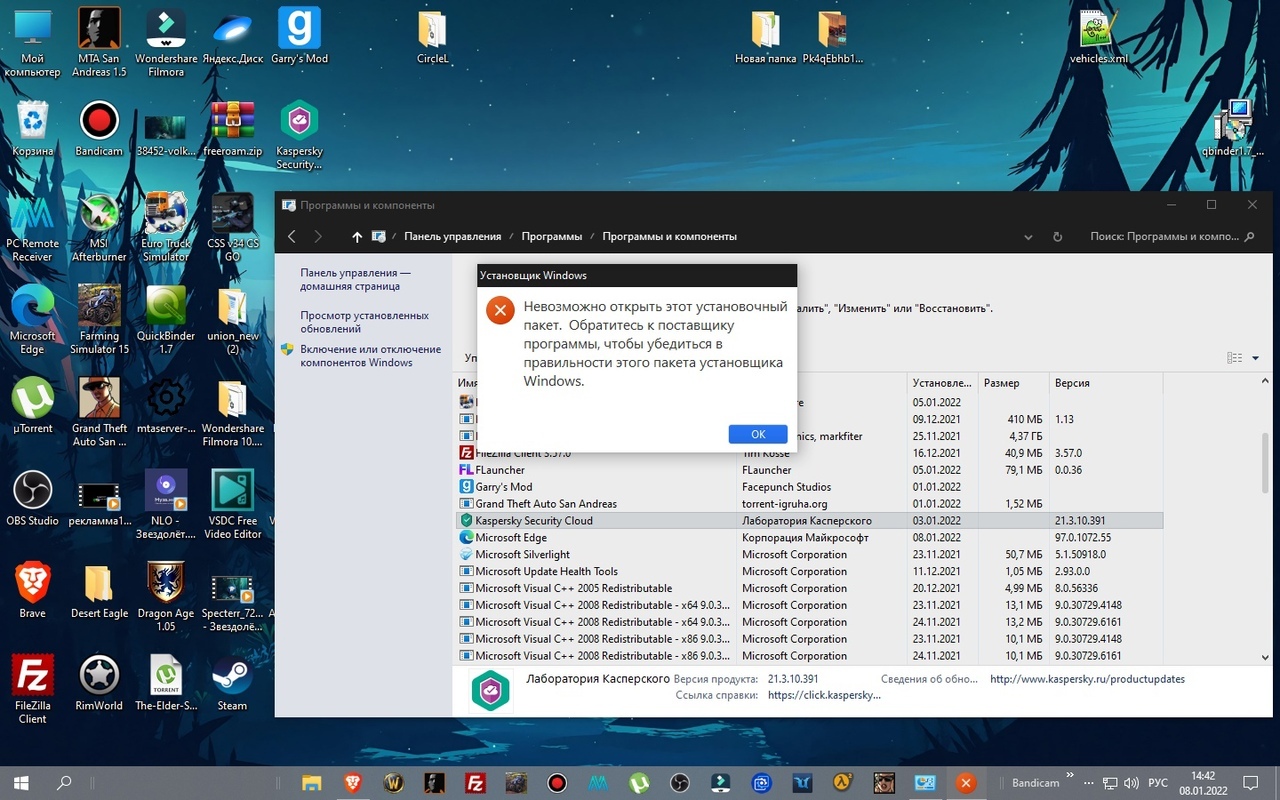Click OK in the Windows Installer error dialog
Screen dimensions: 1280x800
(758, 434)
